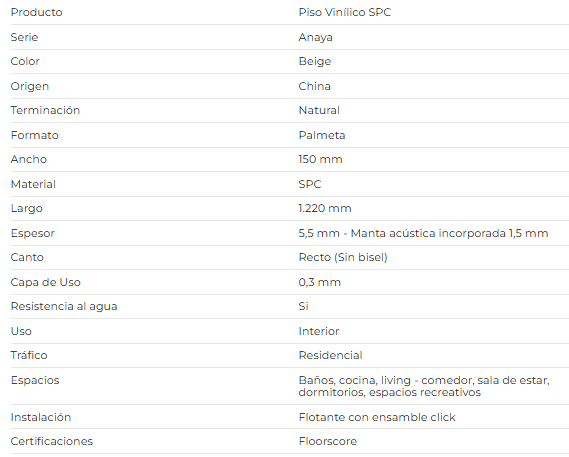Screen dimensions: 569x457
Task: Click the 'Beige' color value
Action: pos(315,61)
